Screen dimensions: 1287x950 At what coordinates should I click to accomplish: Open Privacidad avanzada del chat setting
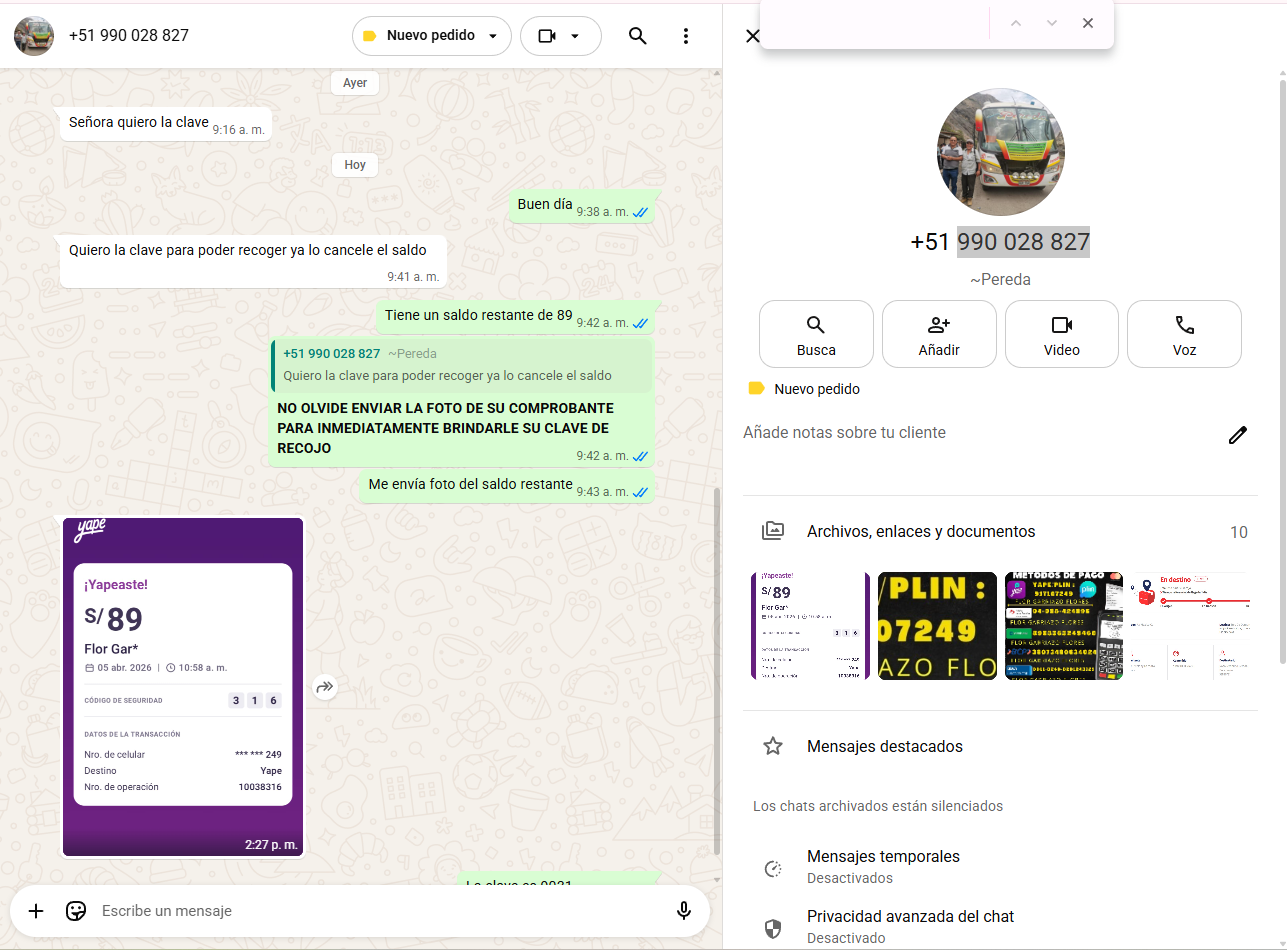tap(909, 925)
